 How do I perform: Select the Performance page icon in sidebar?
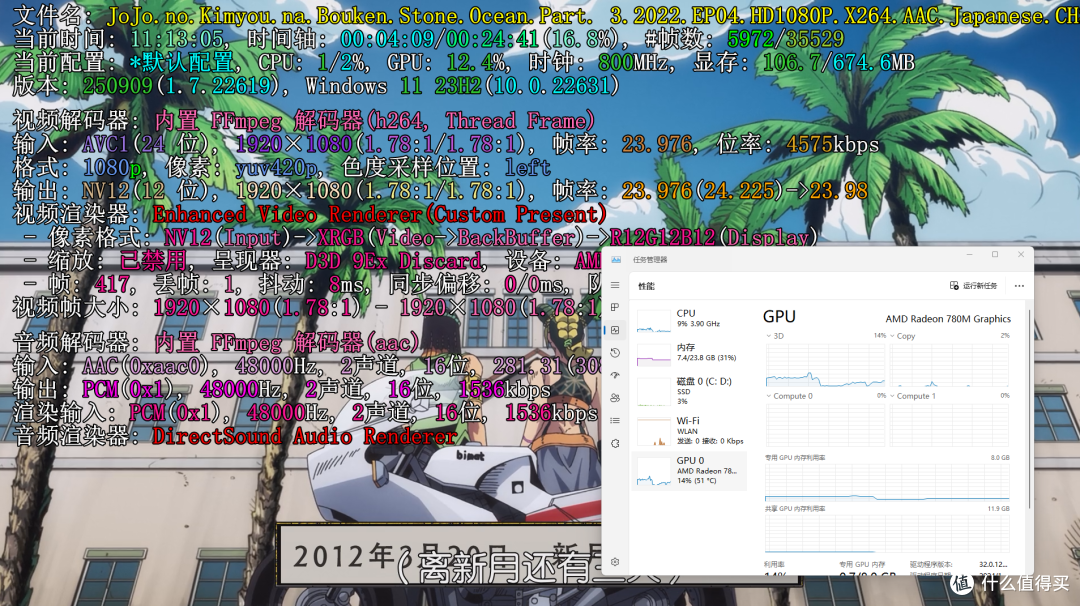coord(615,330)
